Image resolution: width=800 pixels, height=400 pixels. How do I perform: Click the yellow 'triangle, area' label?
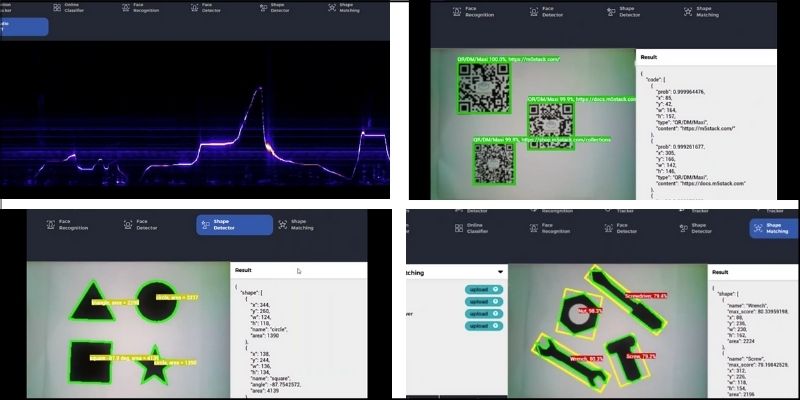pos(115,303)
